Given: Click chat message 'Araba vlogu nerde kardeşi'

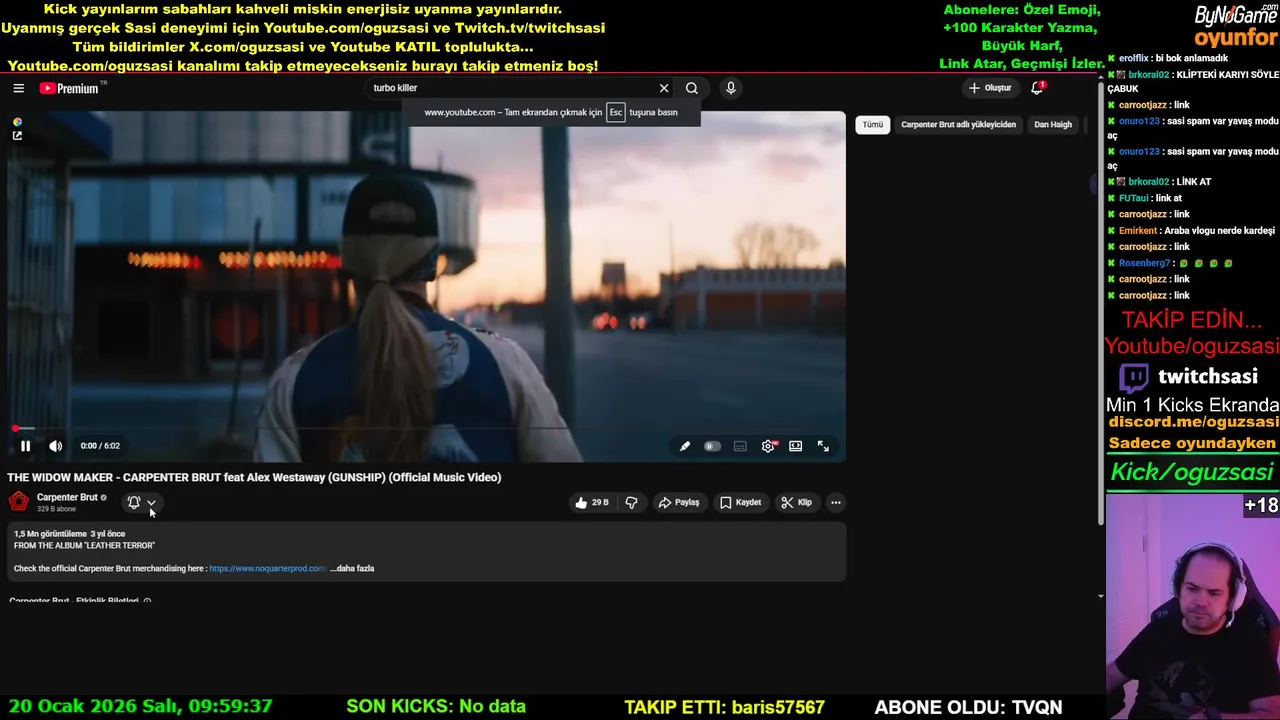Looking at the screenshot, I should pyautogui.click(x=1219, y=230).
